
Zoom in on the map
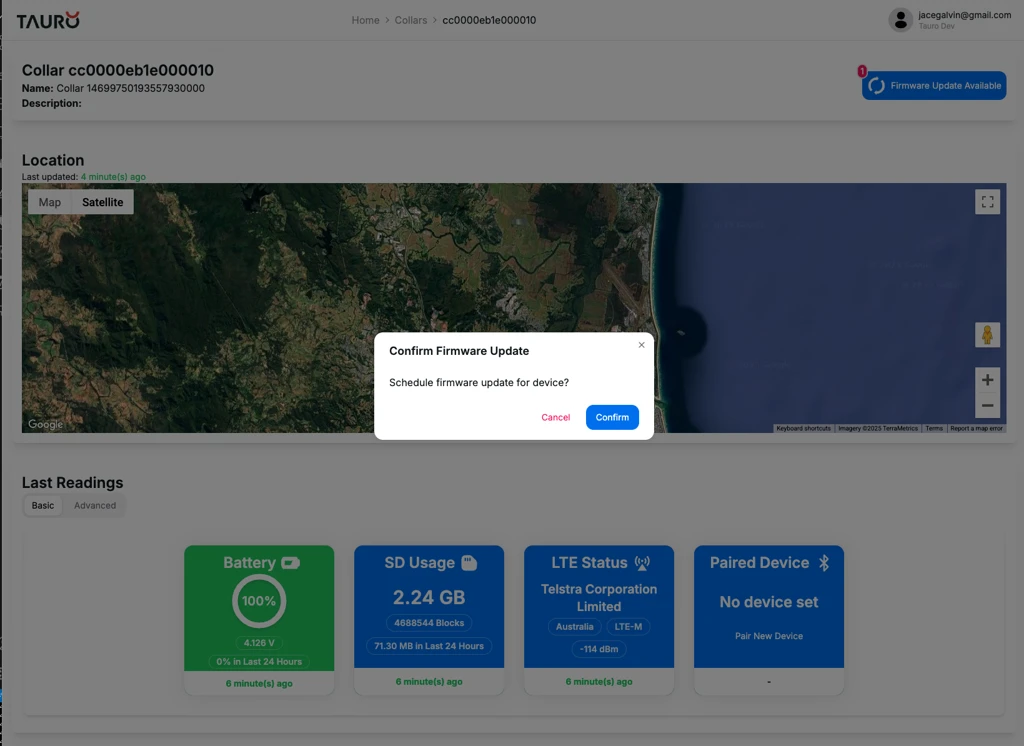(987, 380)
